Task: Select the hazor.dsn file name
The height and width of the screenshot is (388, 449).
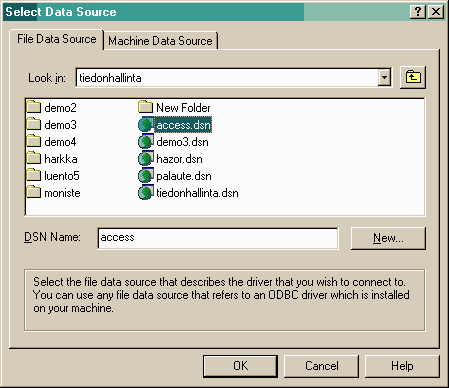Action: tap(179, 159)
